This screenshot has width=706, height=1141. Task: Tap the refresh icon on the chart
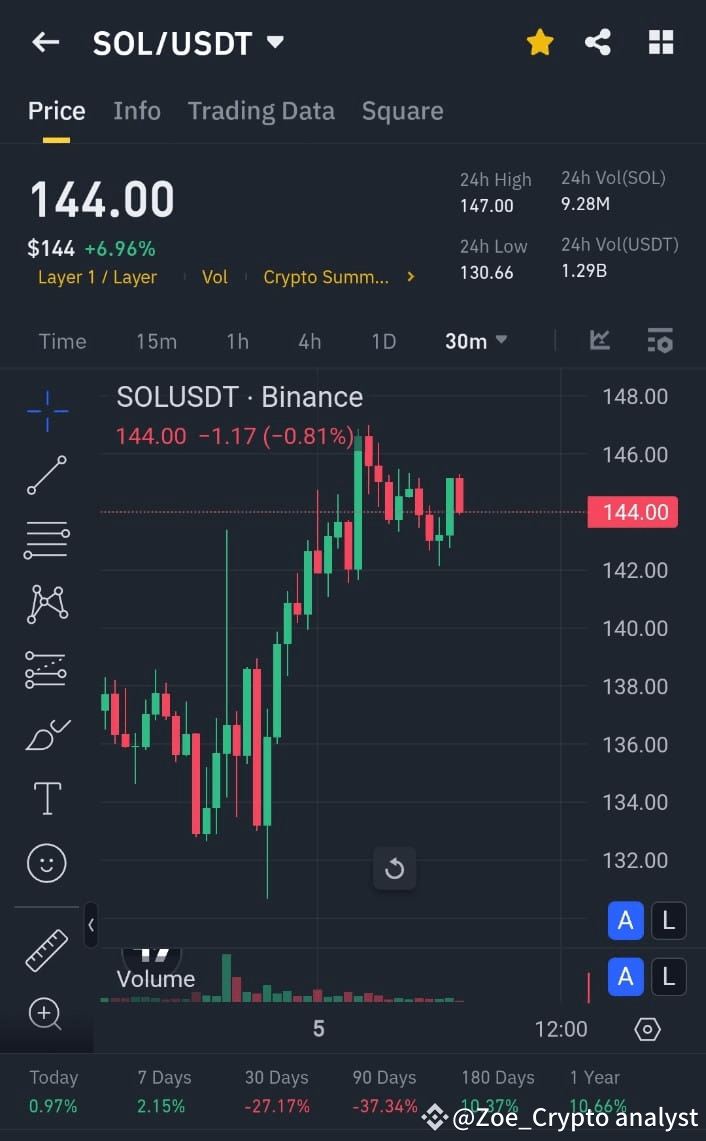394,868
